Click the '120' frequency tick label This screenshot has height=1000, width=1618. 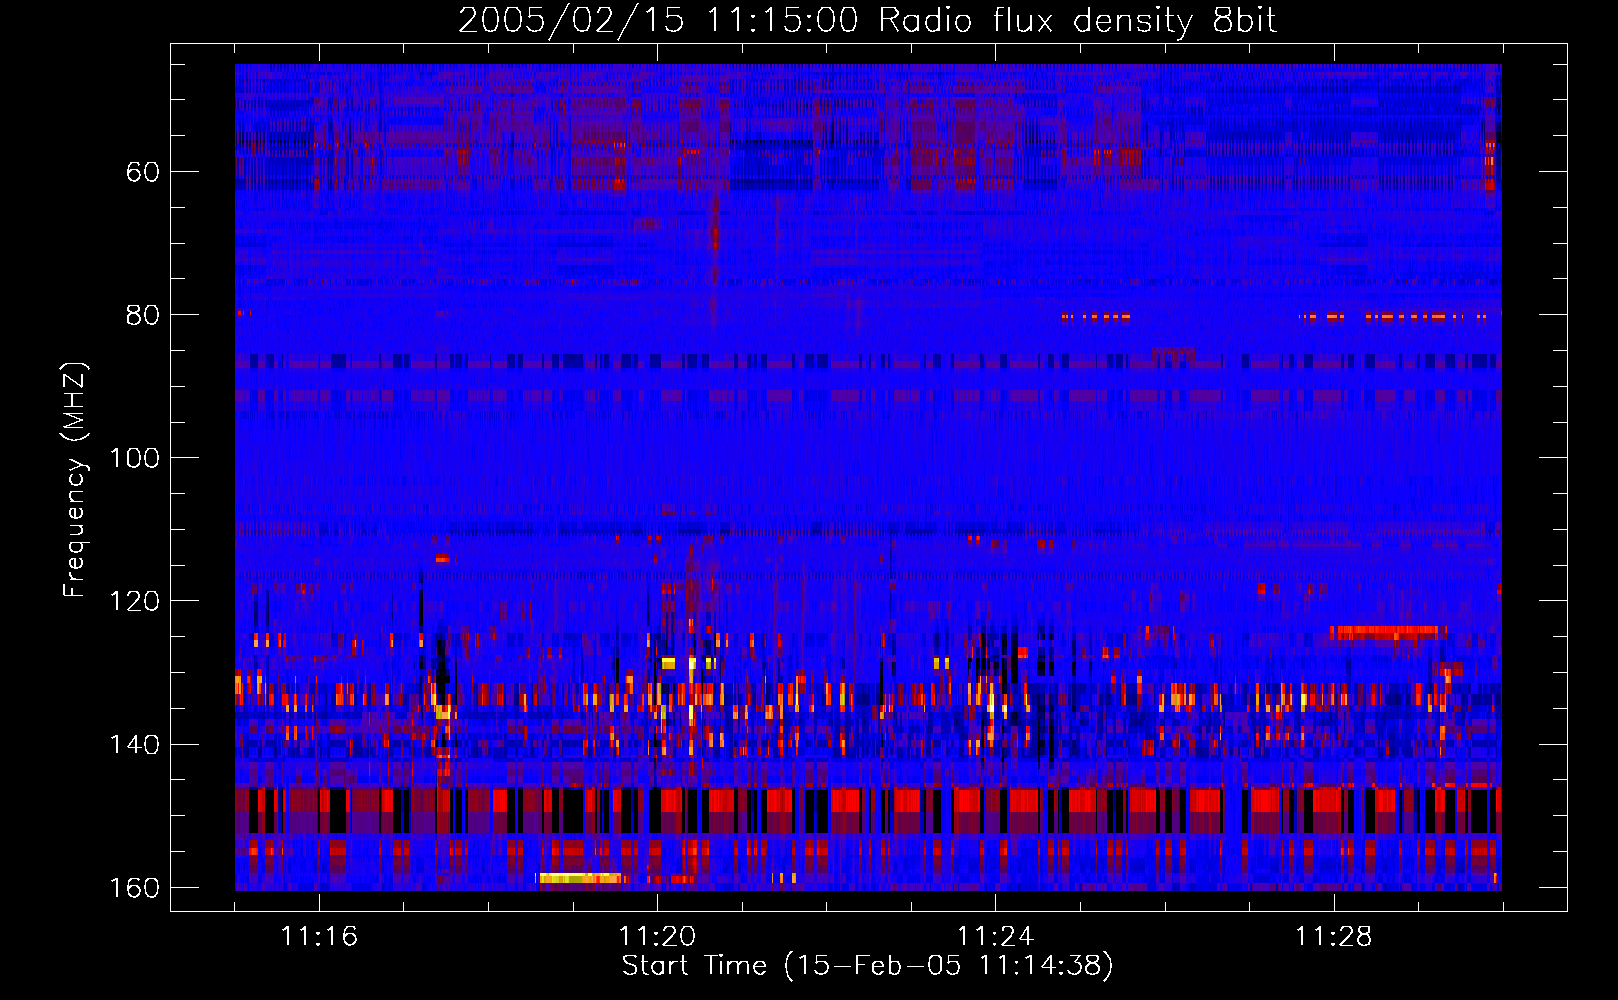134,601
